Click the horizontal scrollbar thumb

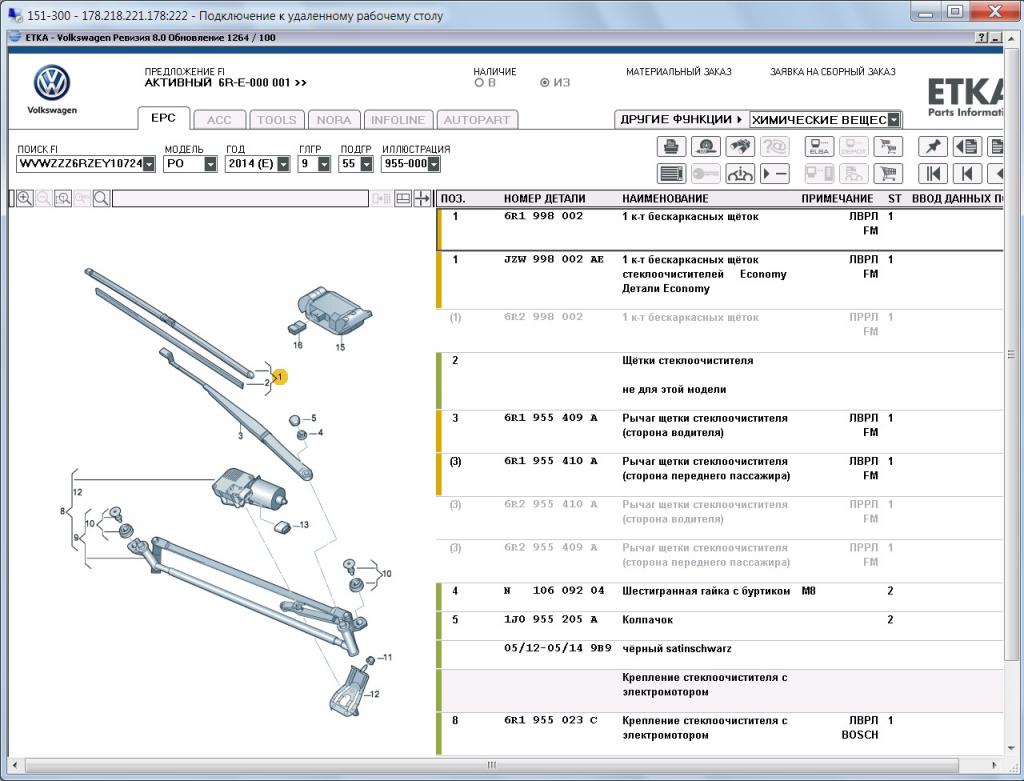pyautogui.click(x=492, y=765)
